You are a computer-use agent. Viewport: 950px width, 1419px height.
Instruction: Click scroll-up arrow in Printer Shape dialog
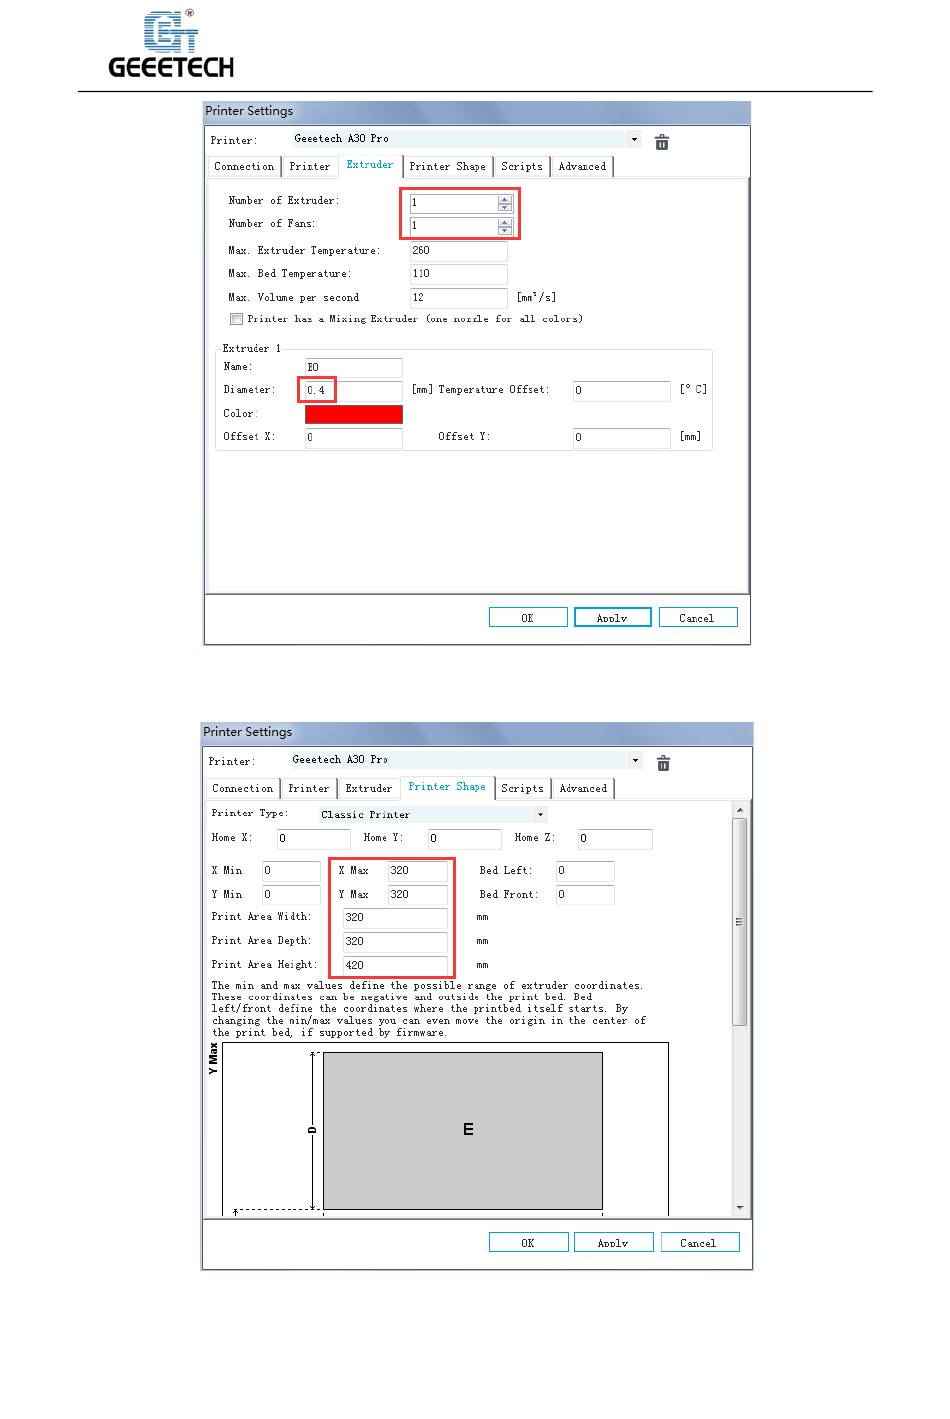pyautogui.click(x=740, y=810)
